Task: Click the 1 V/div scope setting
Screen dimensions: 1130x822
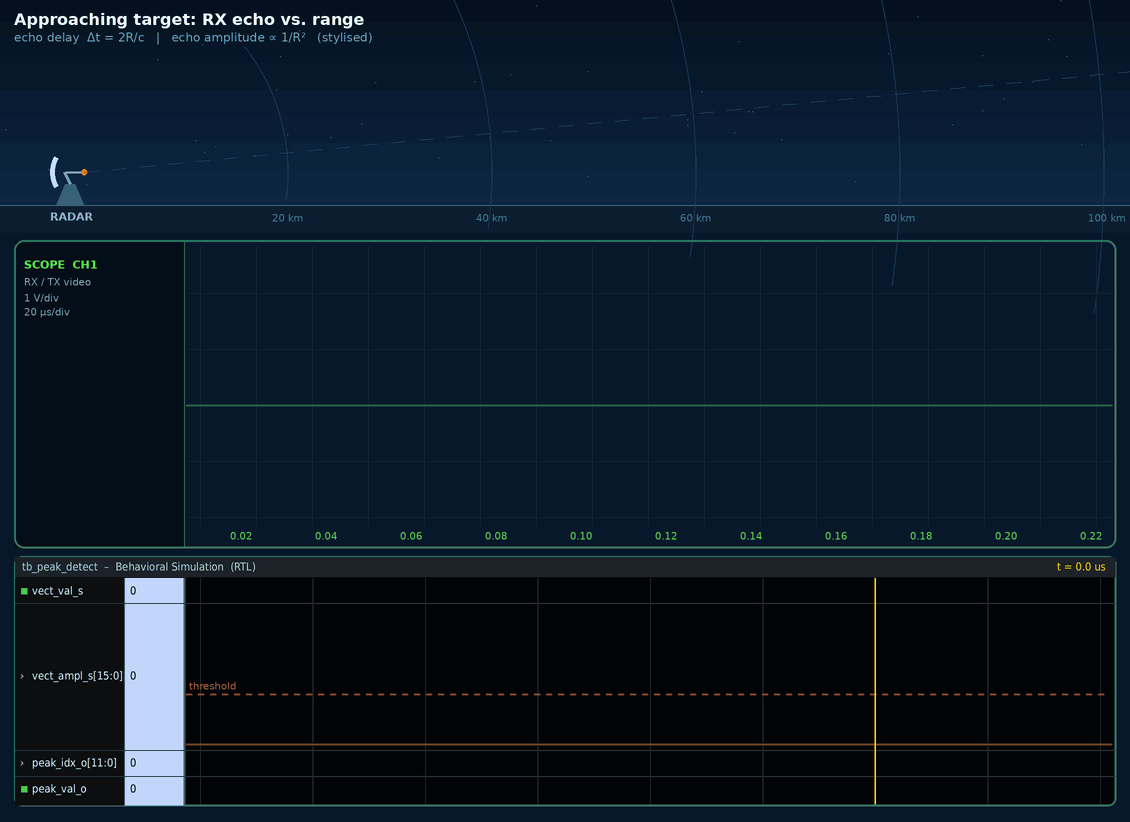Action: point(41,298)
